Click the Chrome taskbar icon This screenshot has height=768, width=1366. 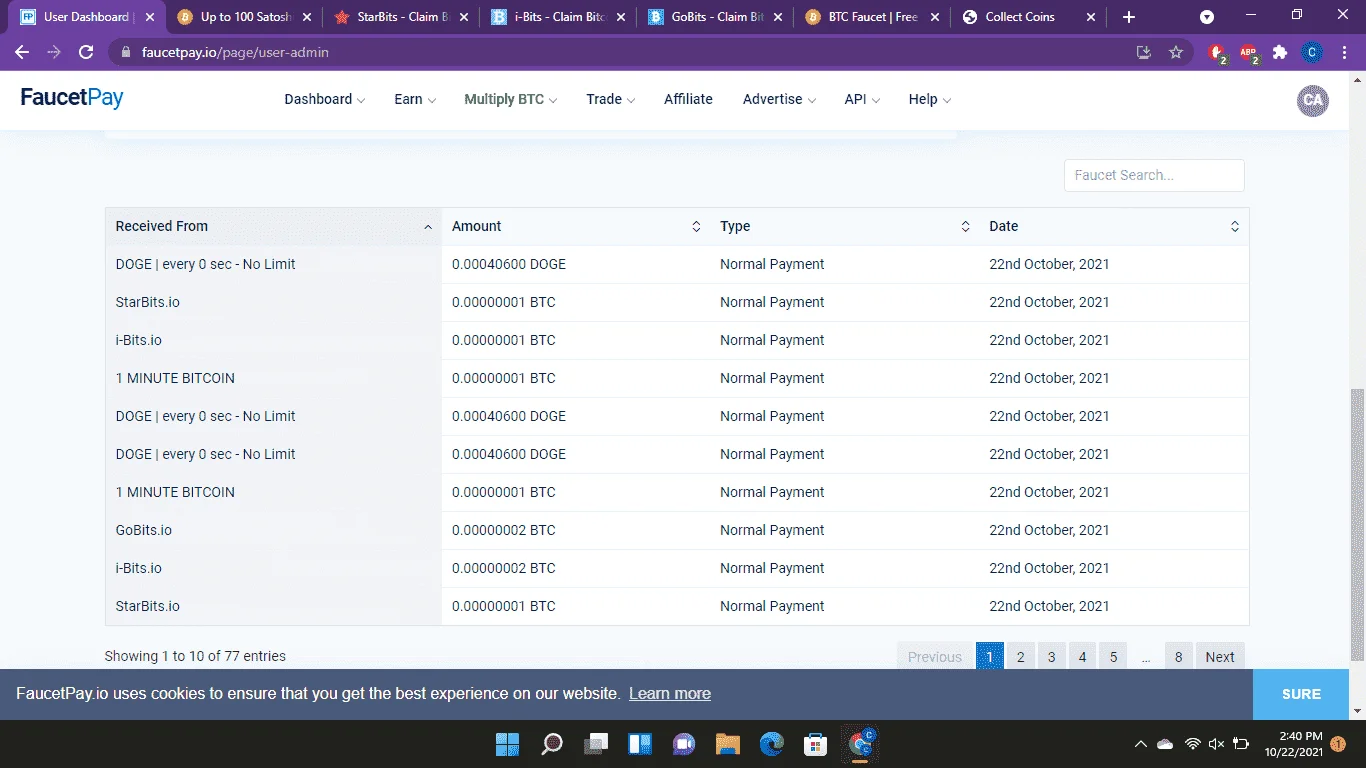tap(861, 743)
